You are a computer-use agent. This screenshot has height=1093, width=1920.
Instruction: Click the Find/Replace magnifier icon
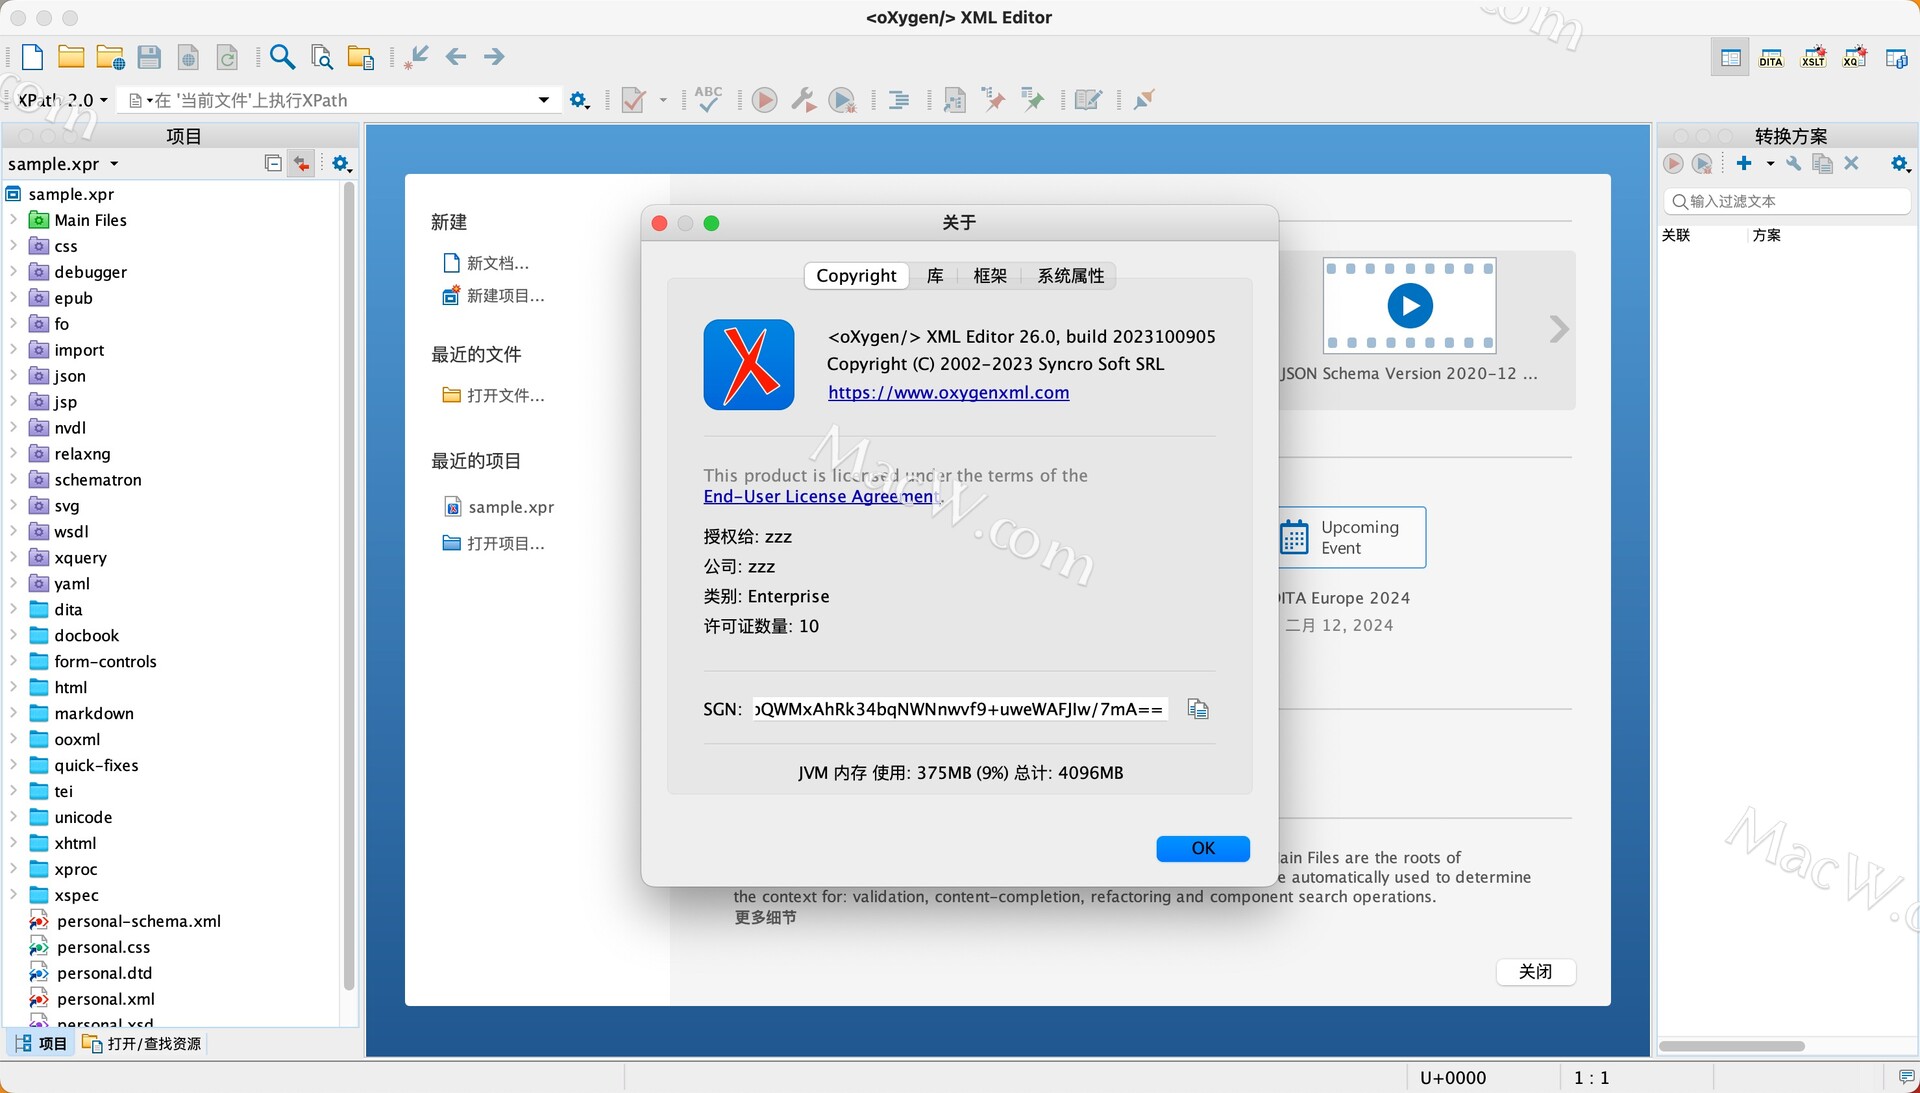tap(282, 57)
